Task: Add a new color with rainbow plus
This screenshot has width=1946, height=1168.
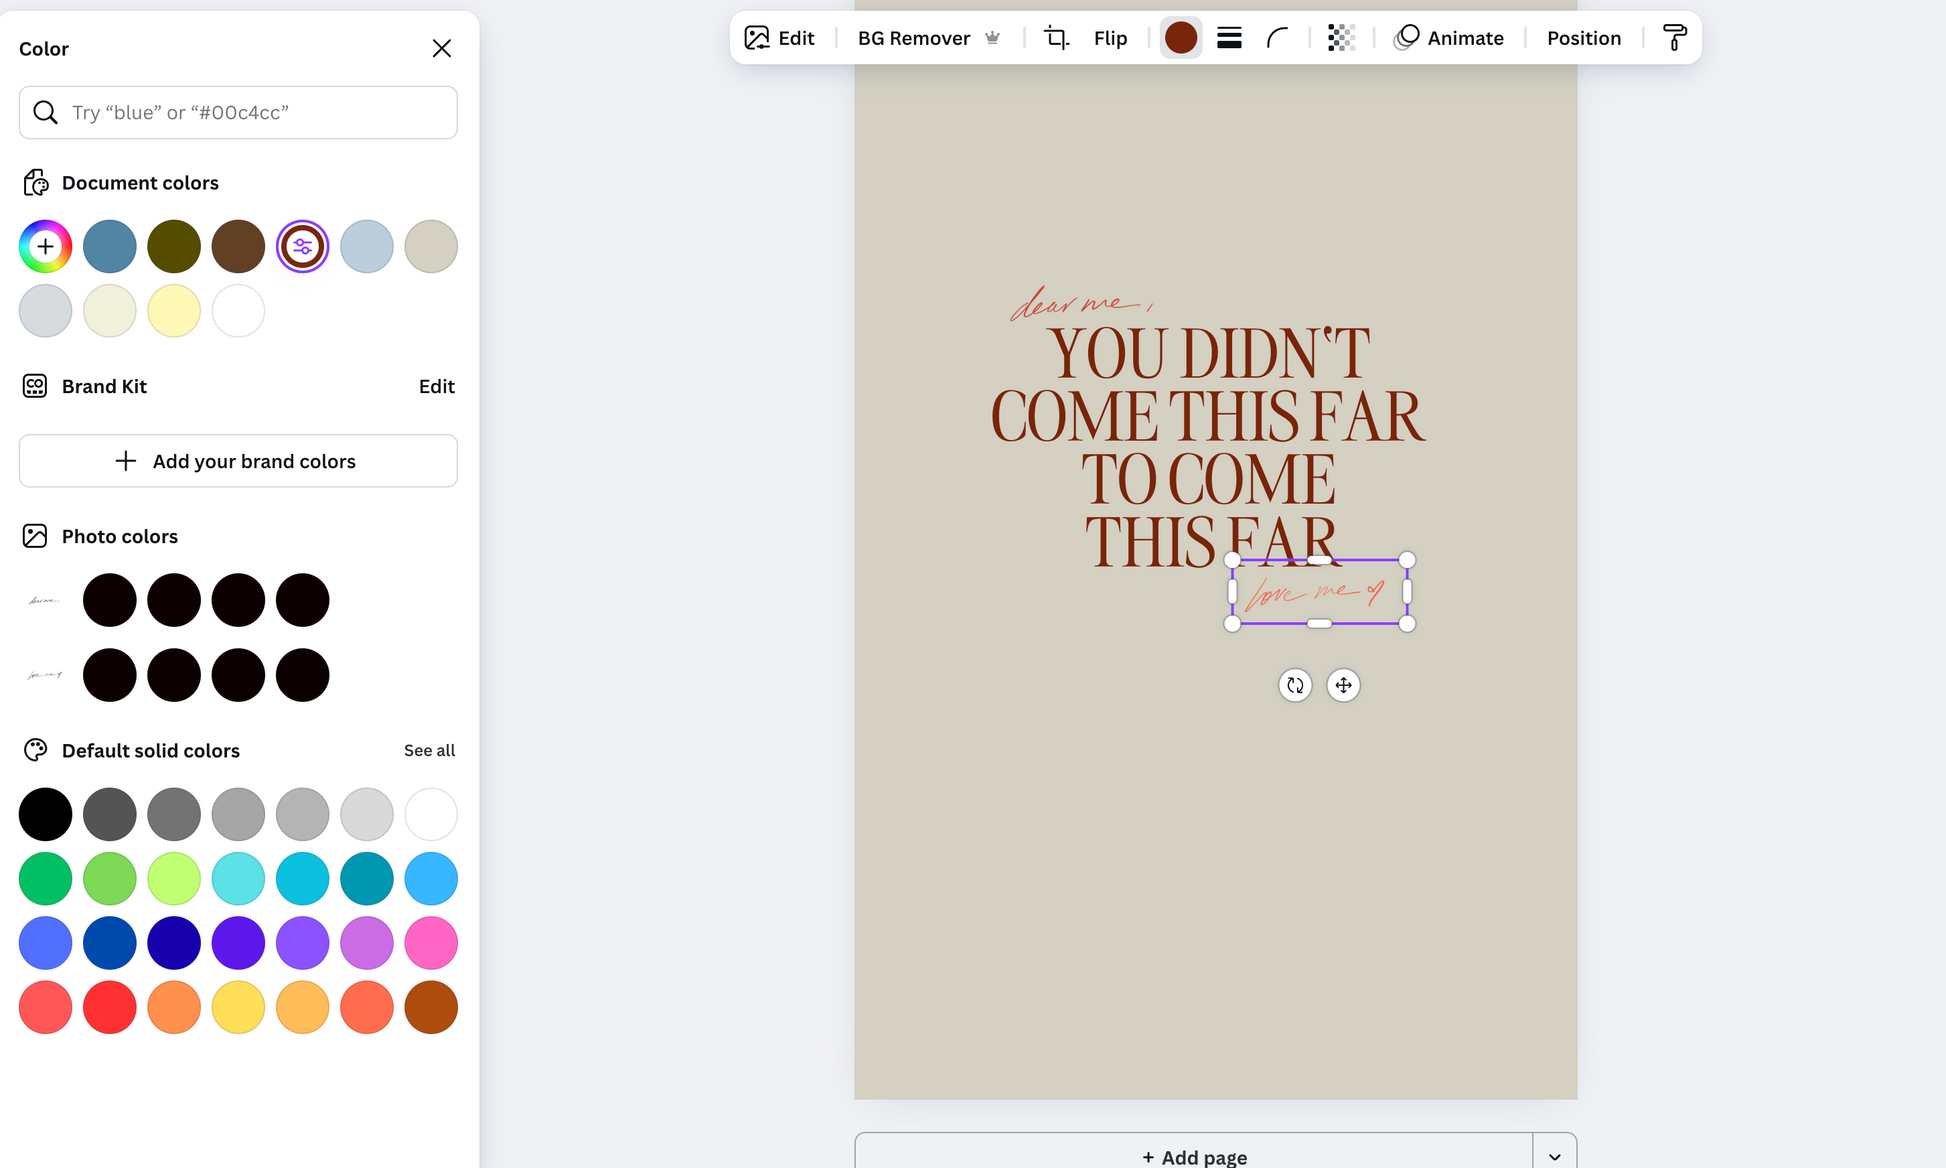Action: tap(45, 246)
